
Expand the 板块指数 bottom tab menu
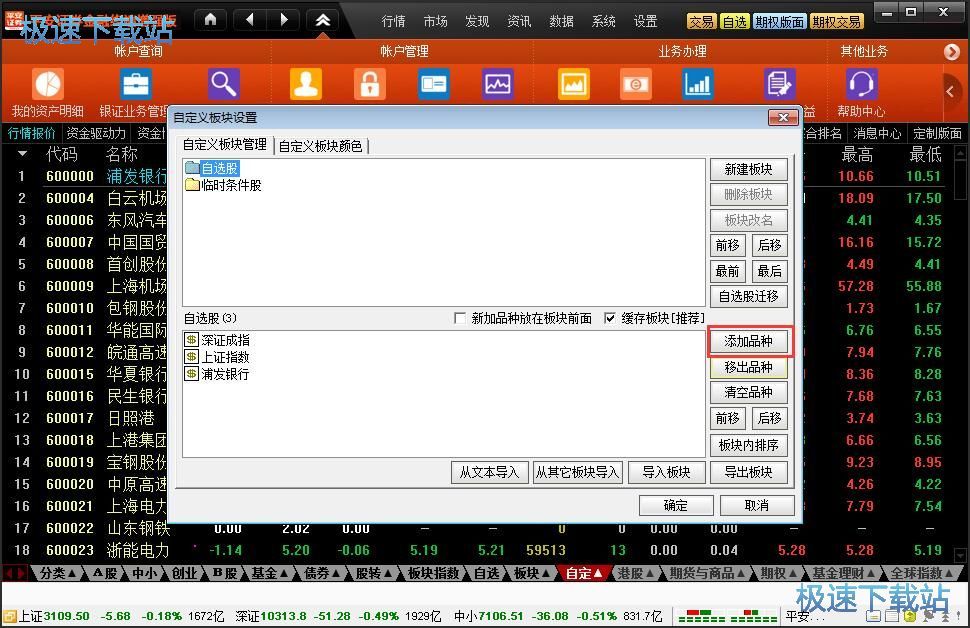434,574
